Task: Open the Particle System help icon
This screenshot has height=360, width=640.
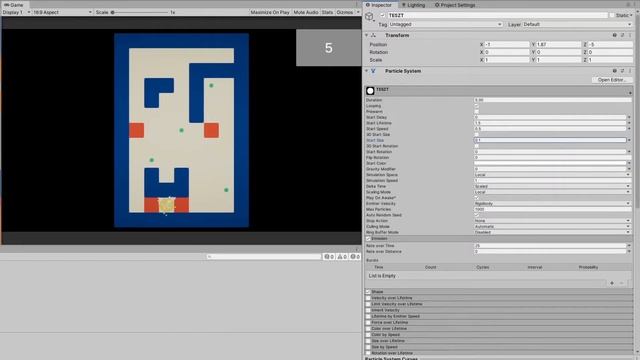Action: (x=615, y=71)
